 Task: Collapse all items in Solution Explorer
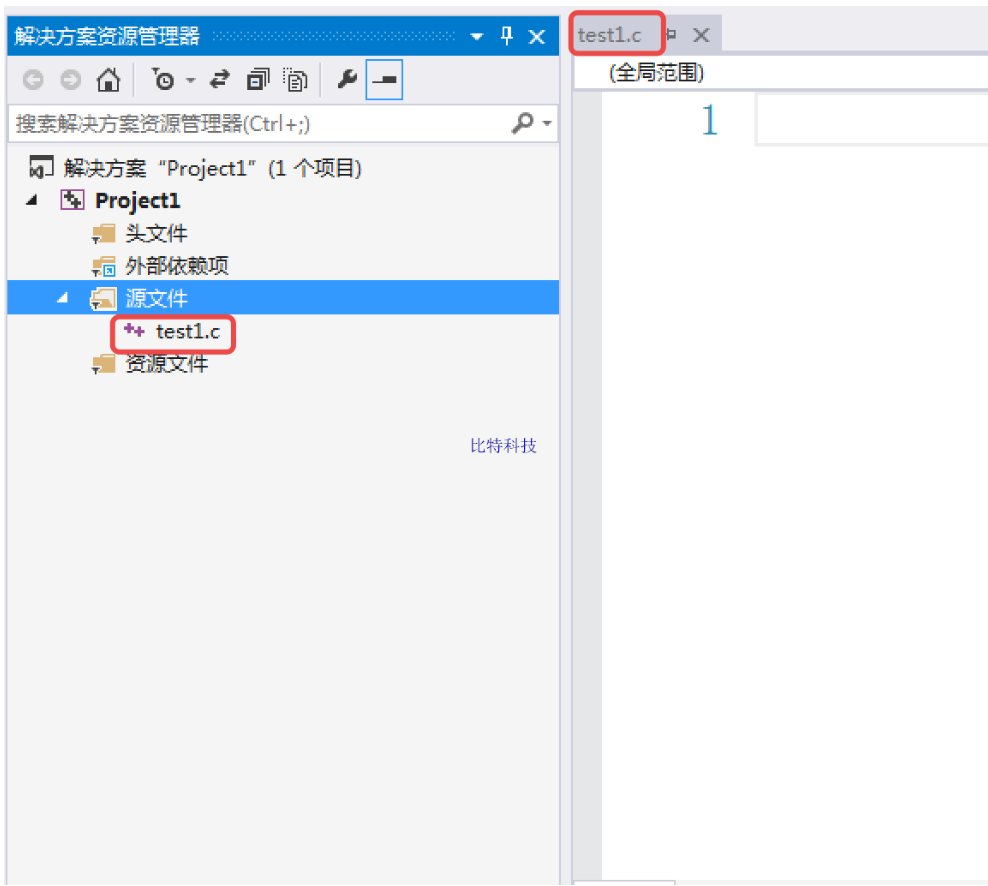point(258,80)
